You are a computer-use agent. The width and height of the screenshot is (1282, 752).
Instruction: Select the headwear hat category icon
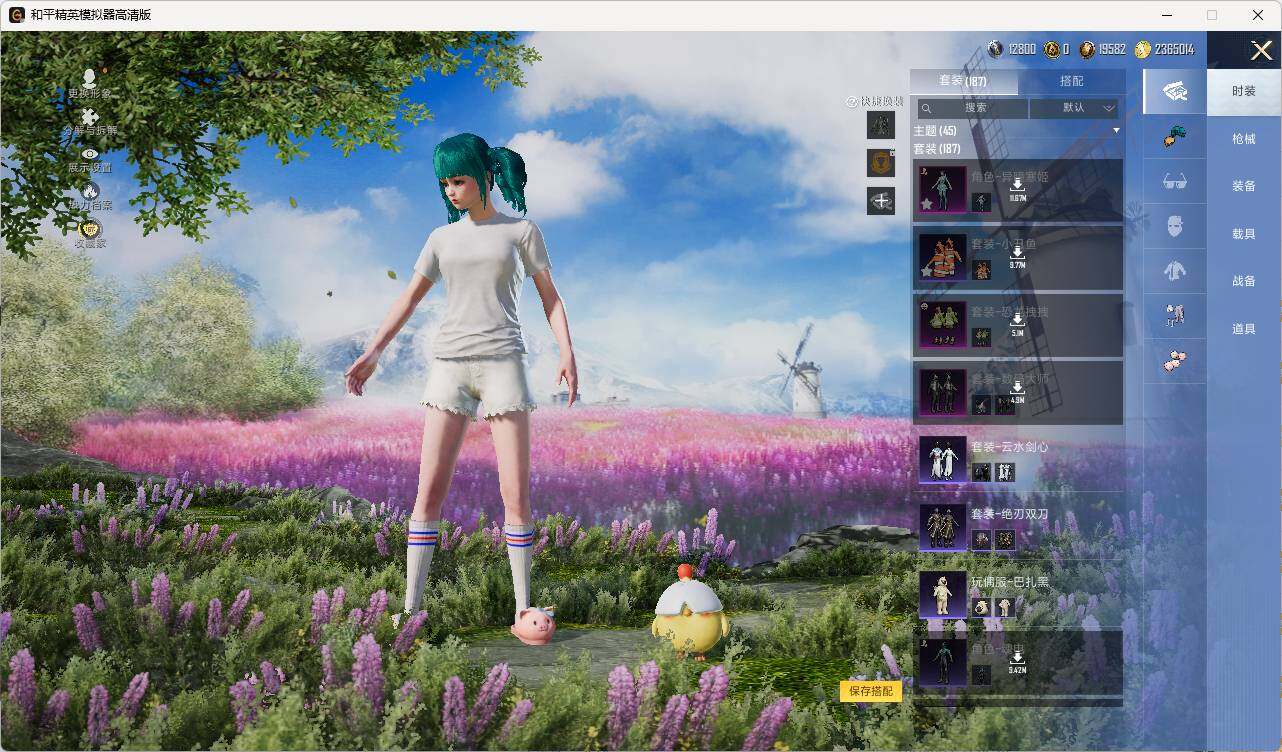coord(1174,136)
